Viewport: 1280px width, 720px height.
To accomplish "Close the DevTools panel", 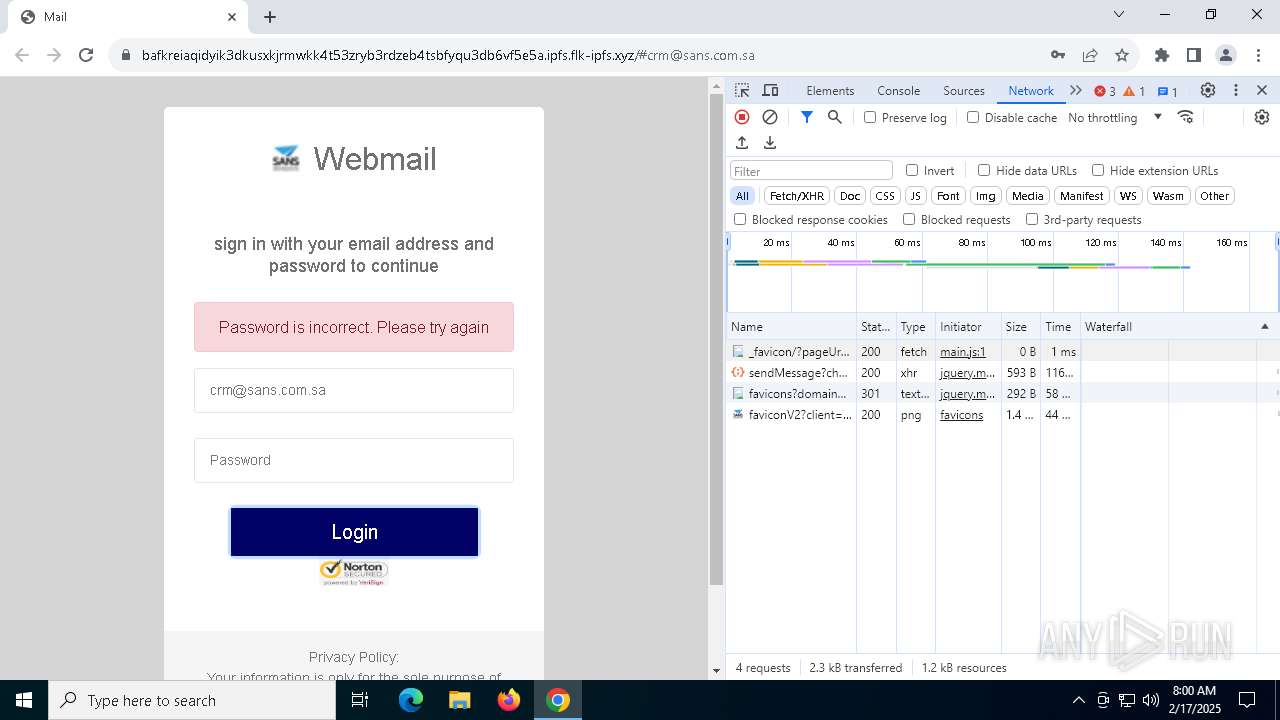I will point(1262,90).
